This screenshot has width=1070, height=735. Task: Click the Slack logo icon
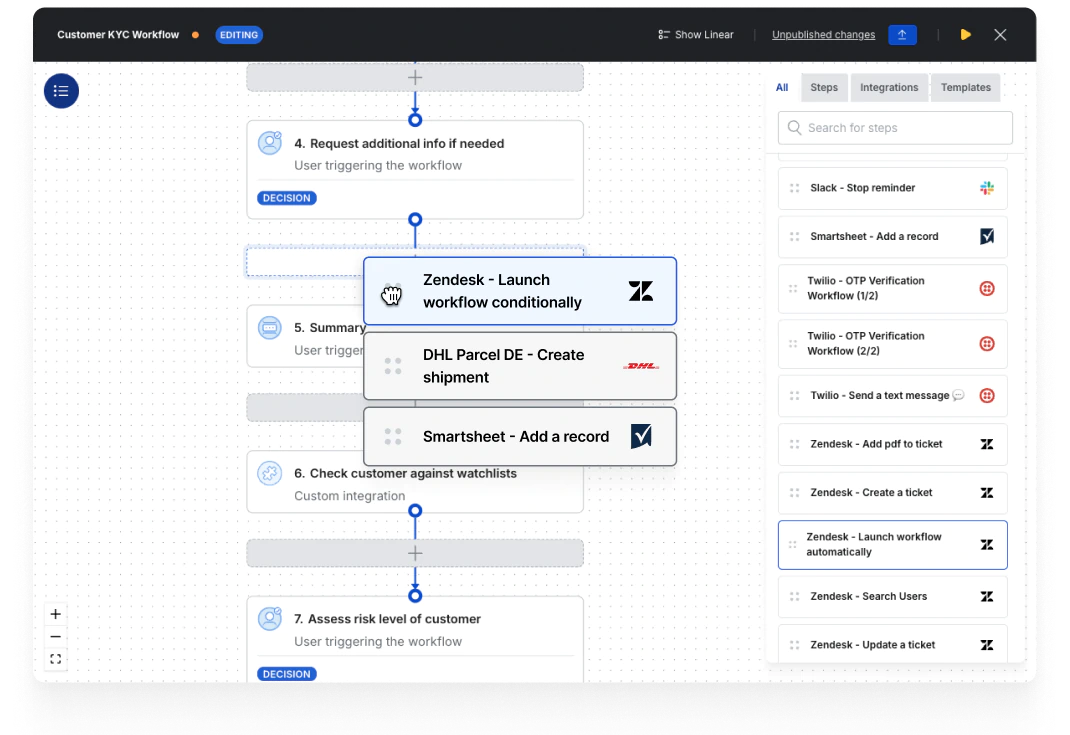click(x=987, y=188)
